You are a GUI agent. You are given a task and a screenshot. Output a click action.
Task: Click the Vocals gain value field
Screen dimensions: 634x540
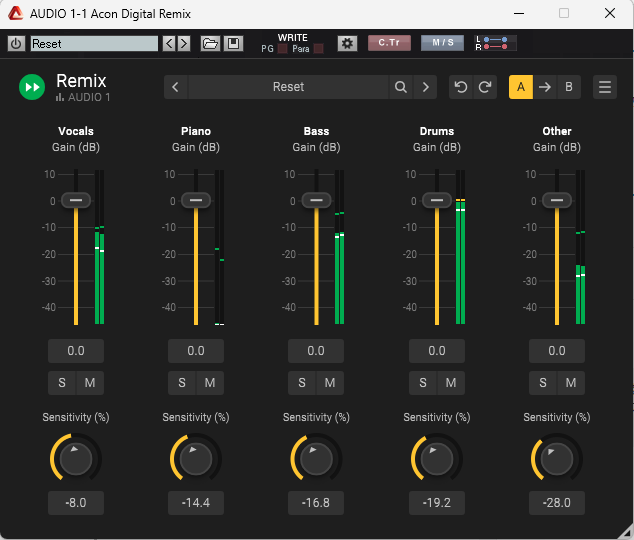(x=76, y=351)
